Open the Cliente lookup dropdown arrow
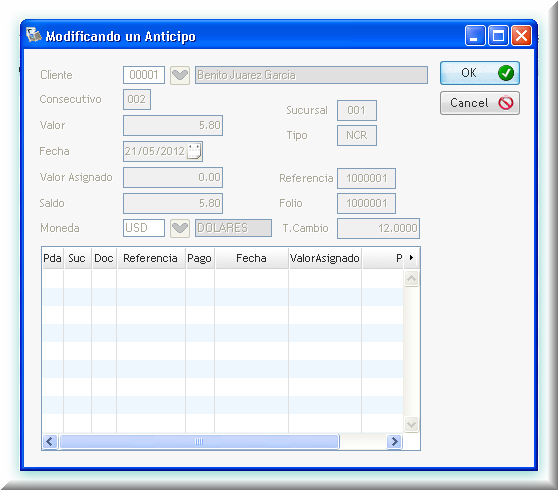The width and height of the screenshot is (558, 490). point(180,75)
